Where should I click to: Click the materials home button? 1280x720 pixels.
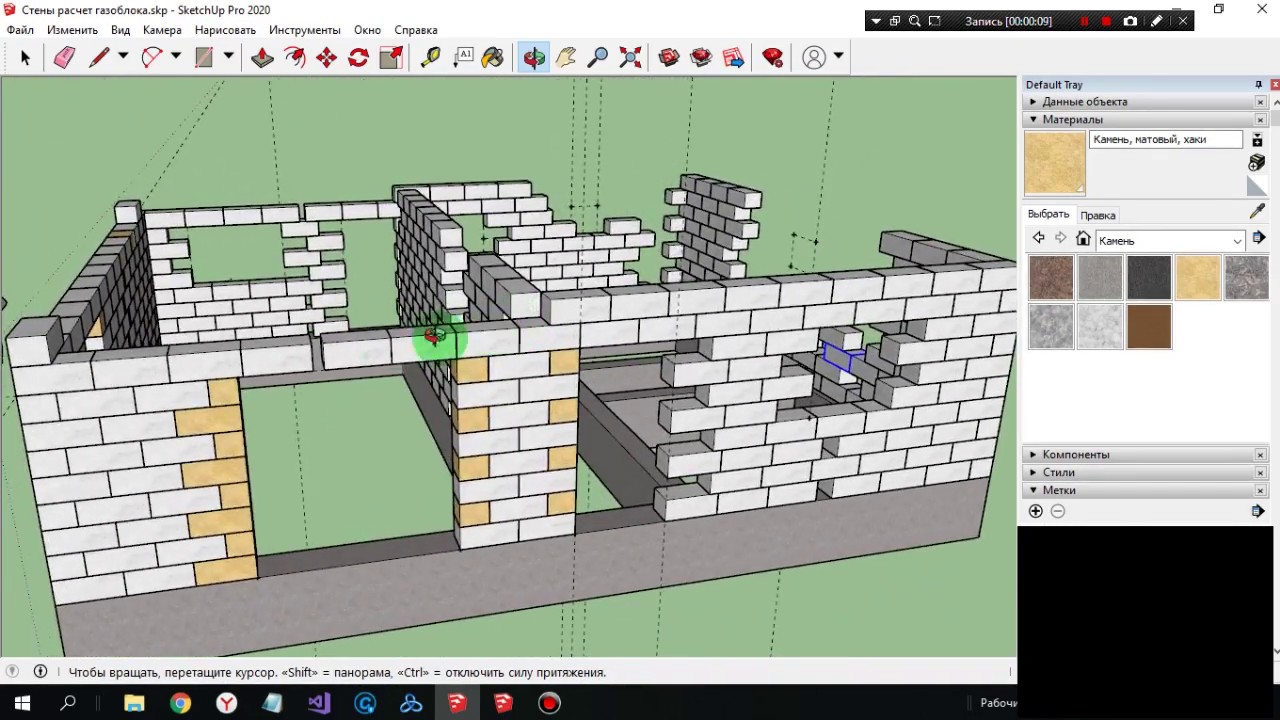point(1083,239)
